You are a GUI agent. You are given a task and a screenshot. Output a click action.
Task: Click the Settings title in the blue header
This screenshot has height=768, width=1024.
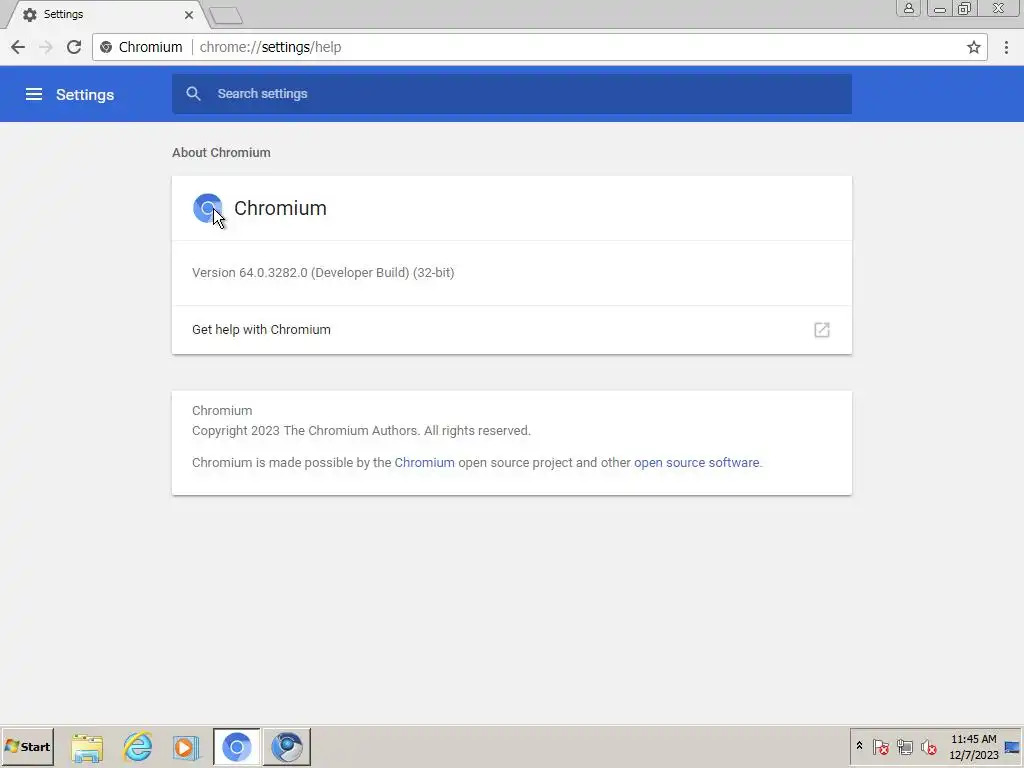click(x=85, y=95)
